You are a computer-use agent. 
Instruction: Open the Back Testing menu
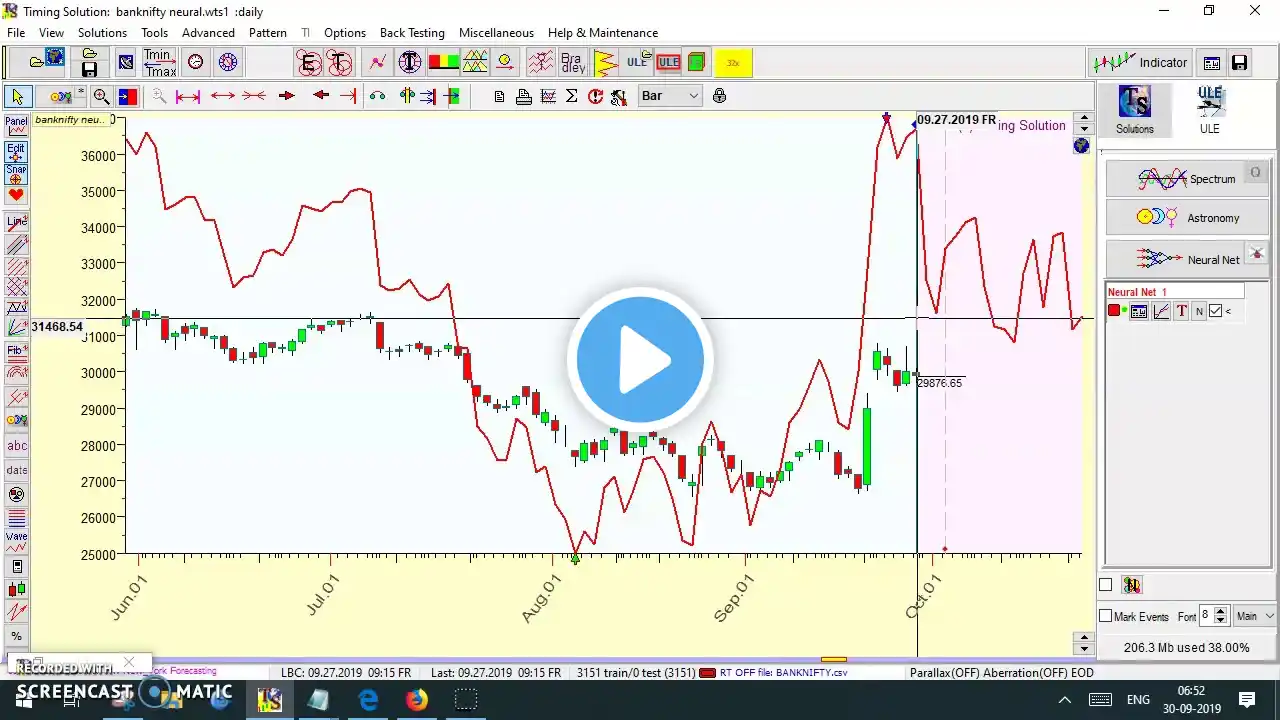coord(412,33)
